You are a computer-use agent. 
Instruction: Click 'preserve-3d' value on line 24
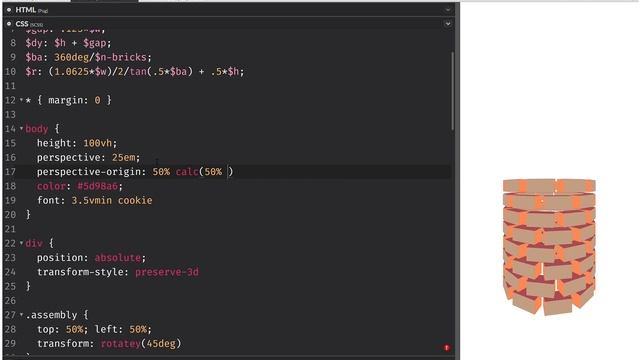point(167,272)
